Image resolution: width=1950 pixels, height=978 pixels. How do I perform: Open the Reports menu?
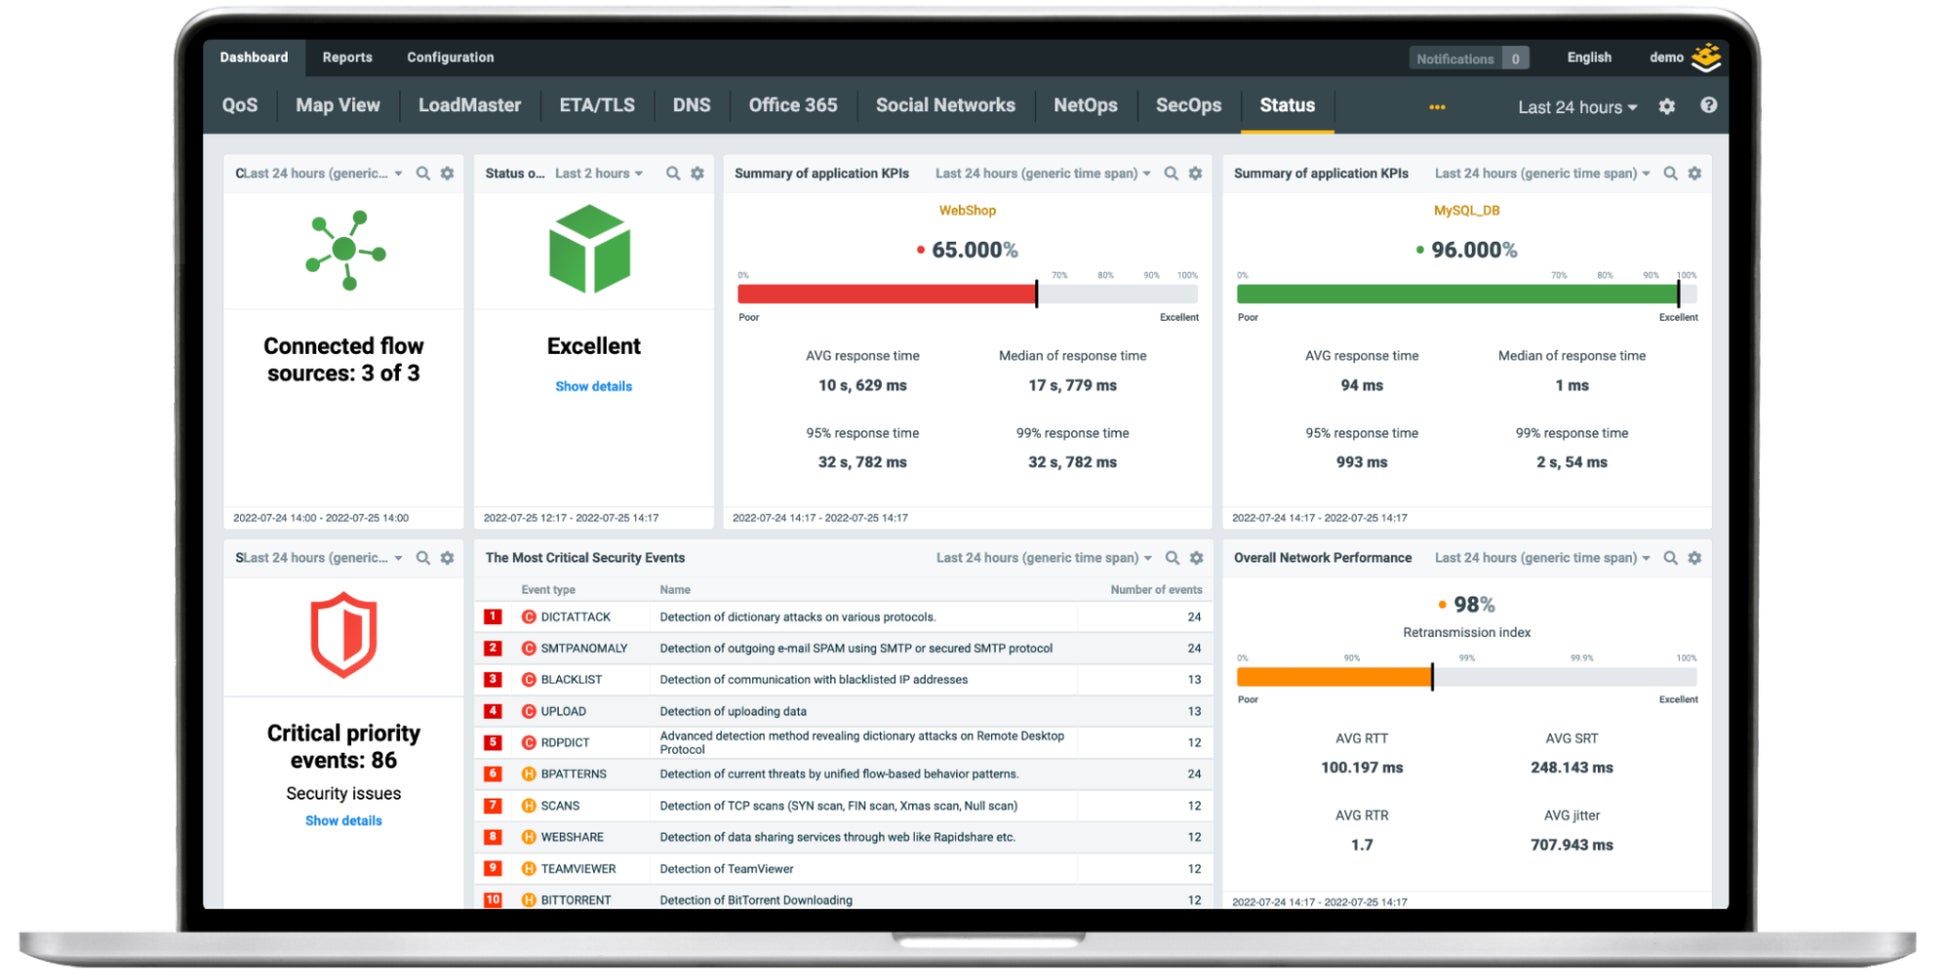347,57
